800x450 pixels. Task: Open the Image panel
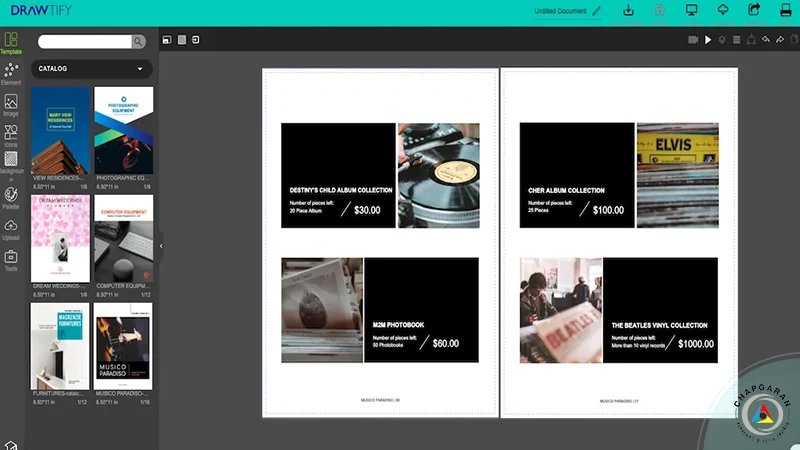pos(11,106)
